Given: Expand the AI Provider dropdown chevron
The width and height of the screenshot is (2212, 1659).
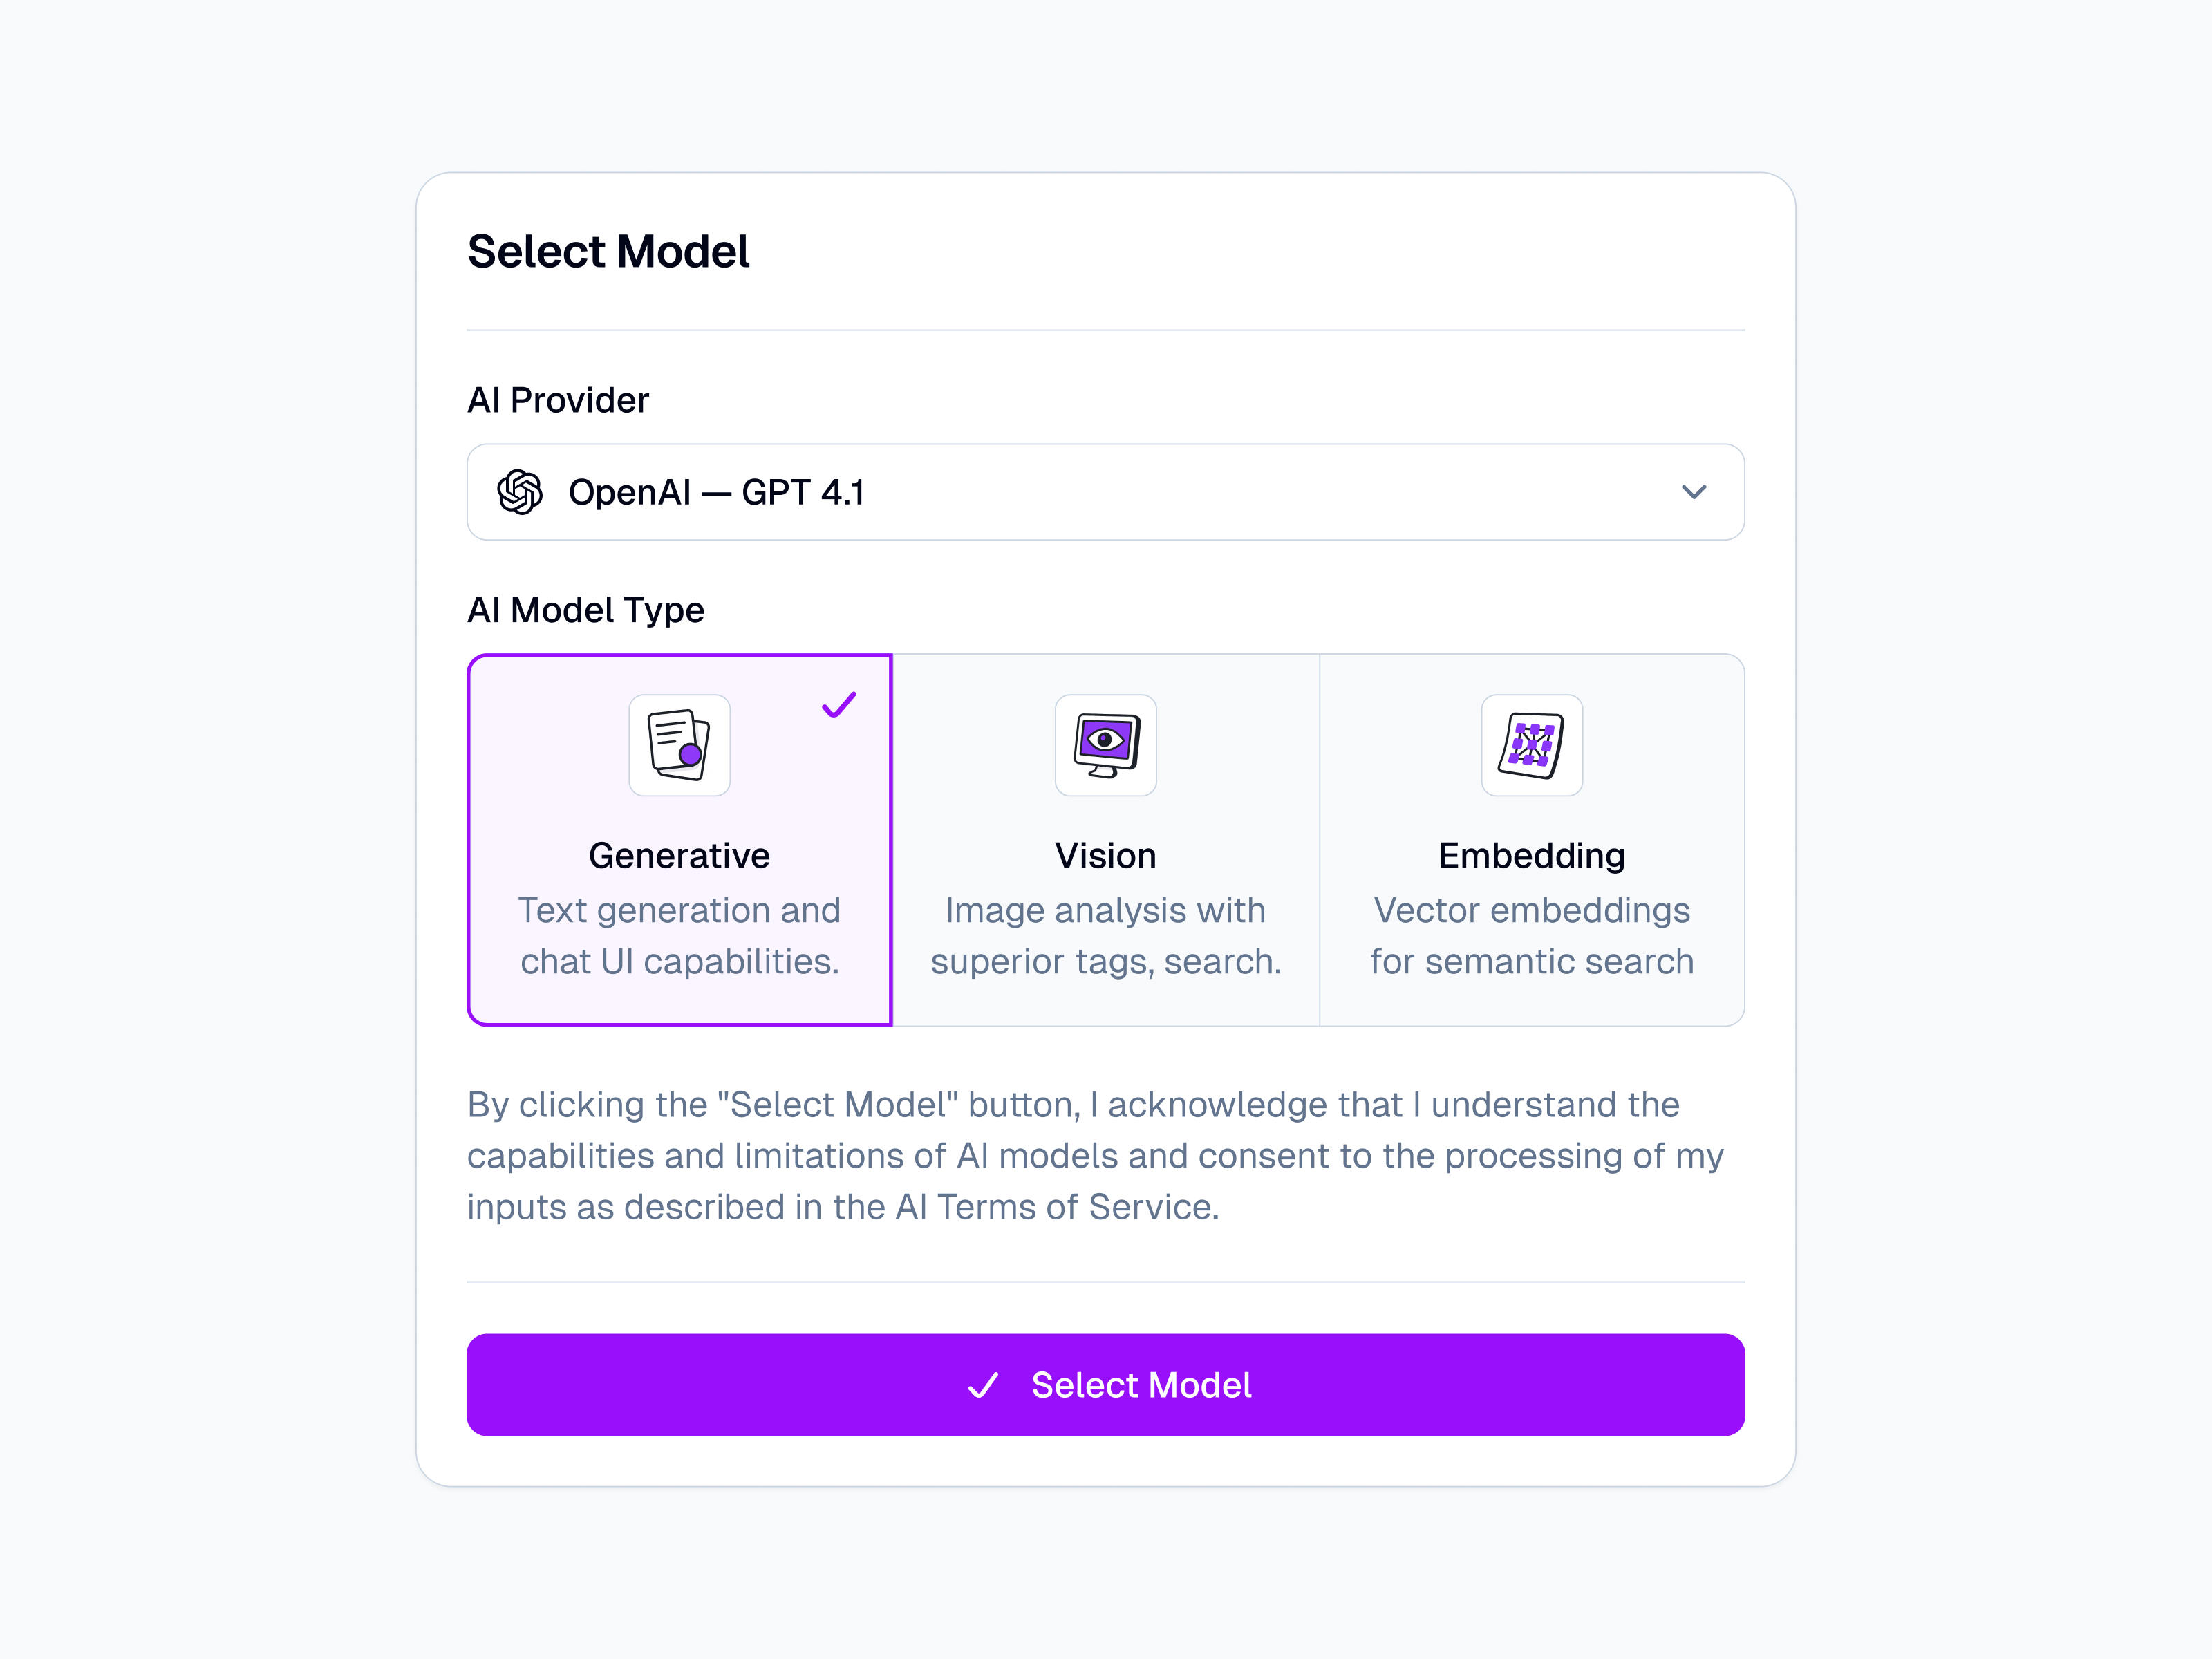Looking at the screenshot, I should coord(1693,492).
